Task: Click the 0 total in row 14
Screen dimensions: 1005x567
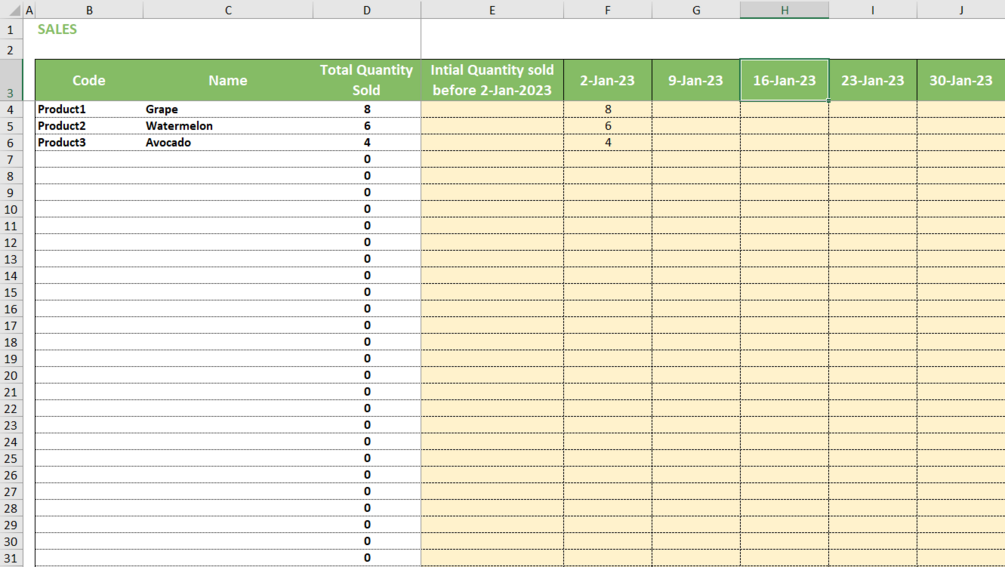Action: (367, 276)
